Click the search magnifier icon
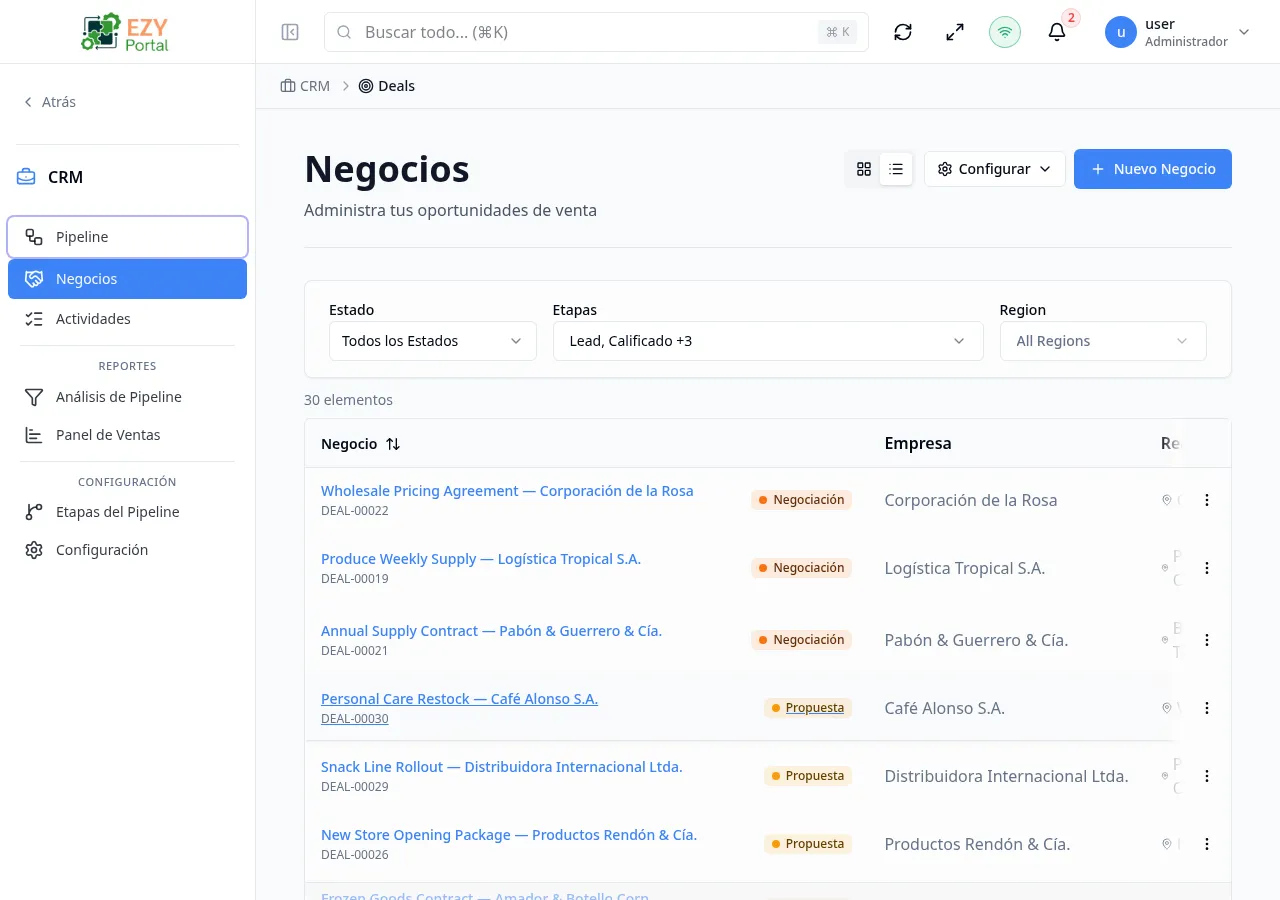The image size is (1280, 900). tap(344, 32)
